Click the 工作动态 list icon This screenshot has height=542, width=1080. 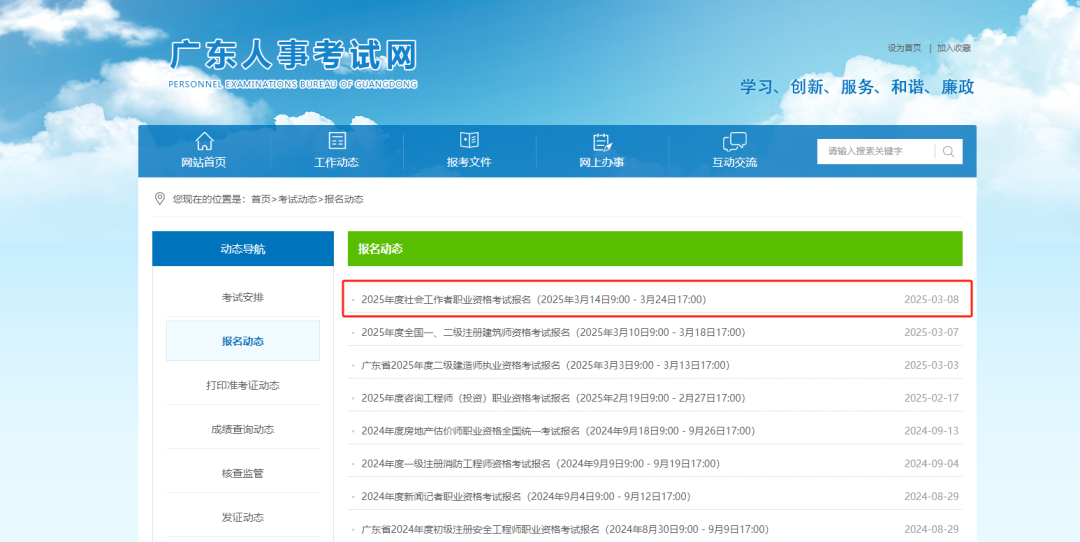(337, 141)
